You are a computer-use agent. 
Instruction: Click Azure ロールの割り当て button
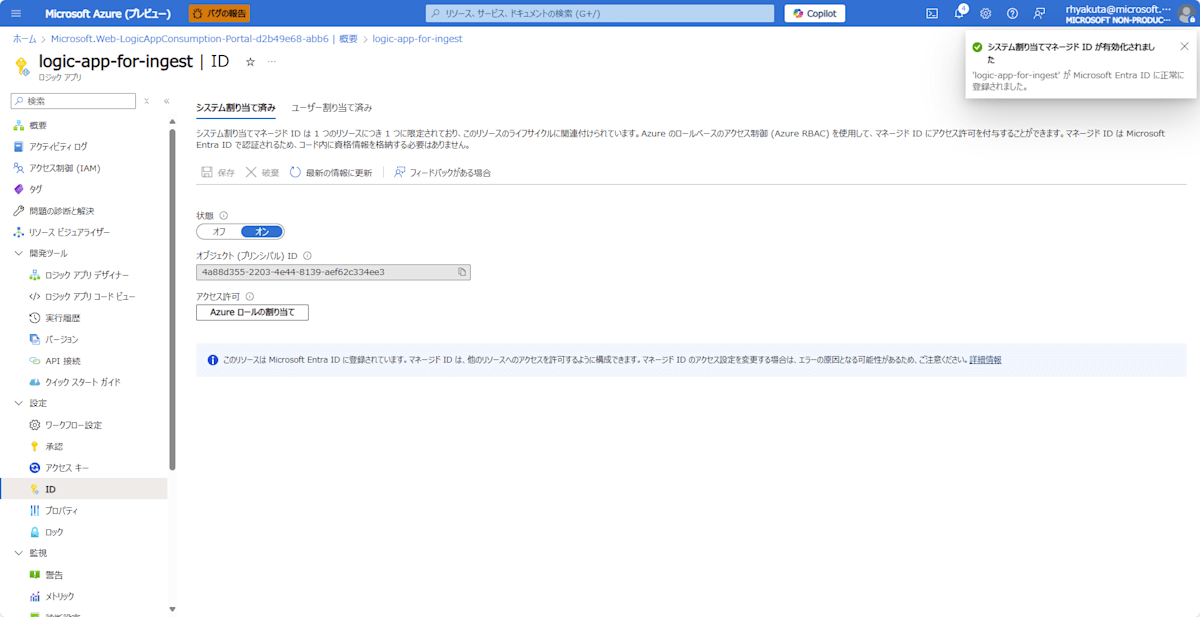pyautogui.click(x=252, y=313)
